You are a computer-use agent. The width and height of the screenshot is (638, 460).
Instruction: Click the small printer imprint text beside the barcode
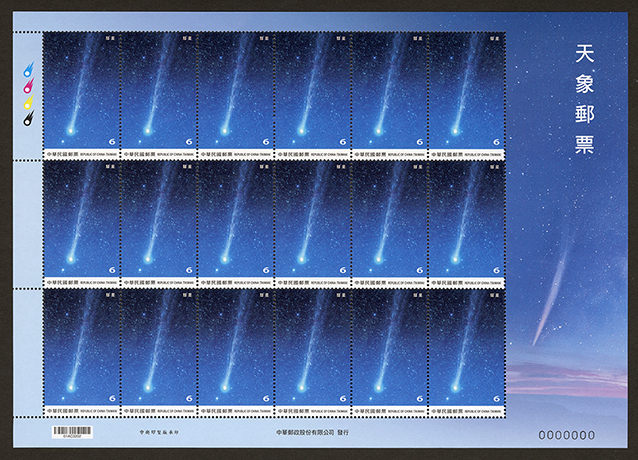[159, 432]
